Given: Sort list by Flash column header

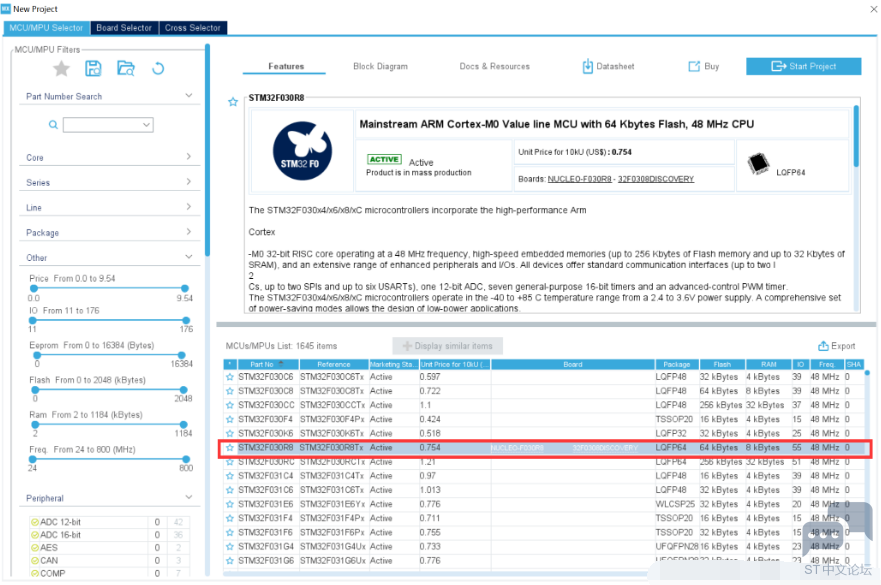Looking at the screenshot, I should (x=722, y=364).
